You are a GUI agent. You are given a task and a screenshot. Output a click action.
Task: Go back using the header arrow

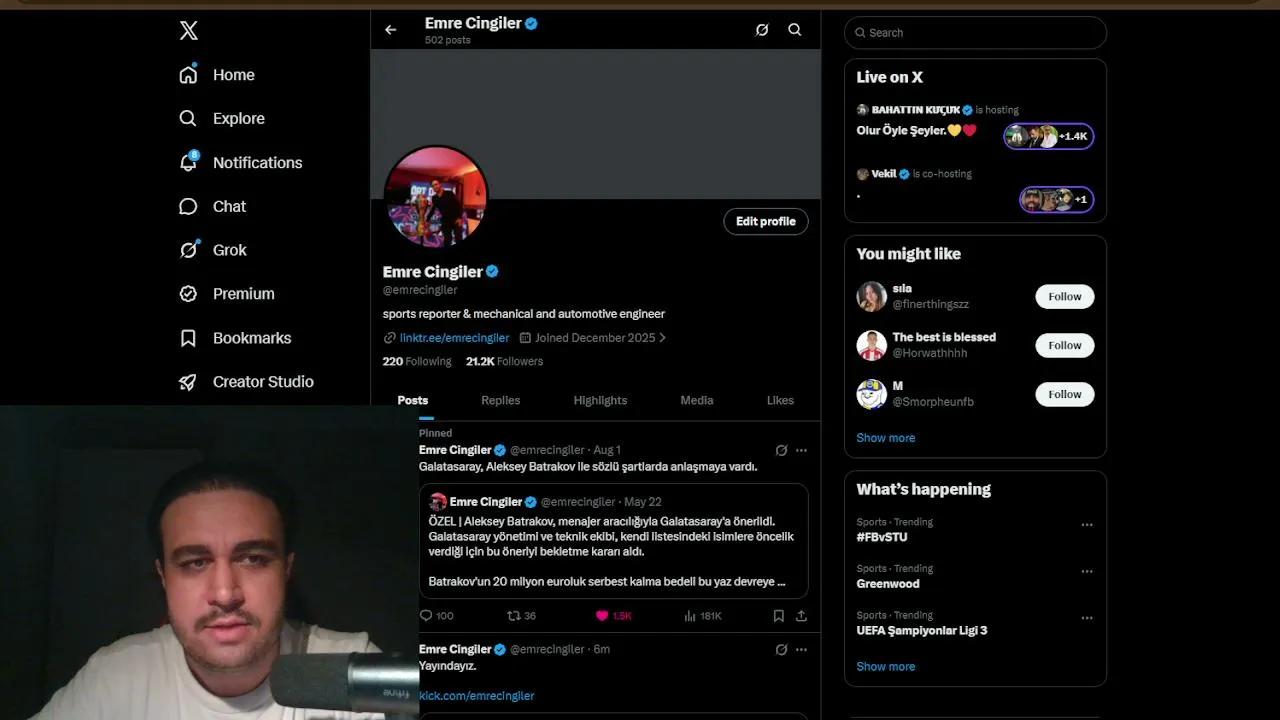click(x=391, y=30)
